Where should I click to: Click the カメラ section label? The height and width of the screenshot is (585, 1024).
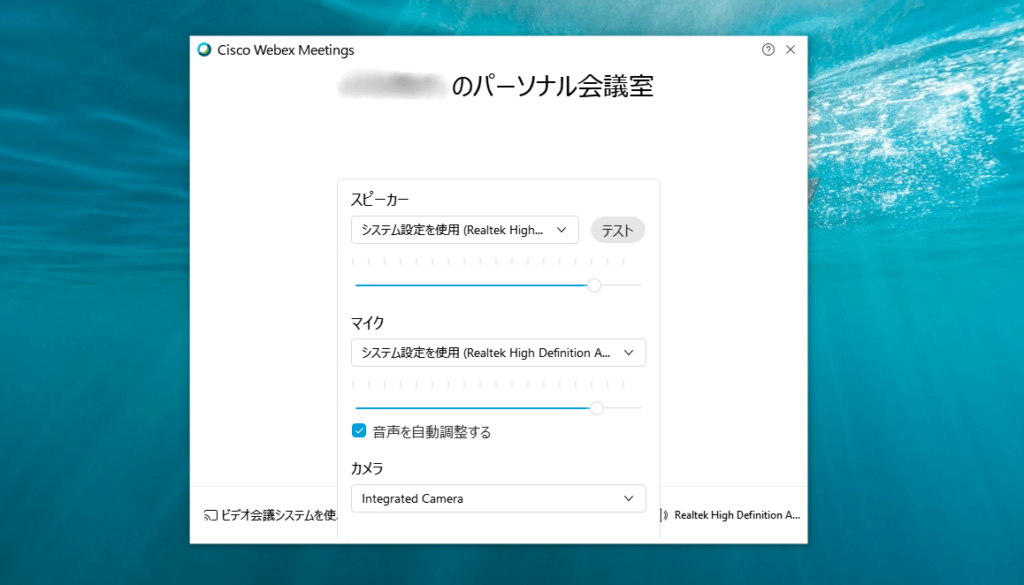coord(367,468)
